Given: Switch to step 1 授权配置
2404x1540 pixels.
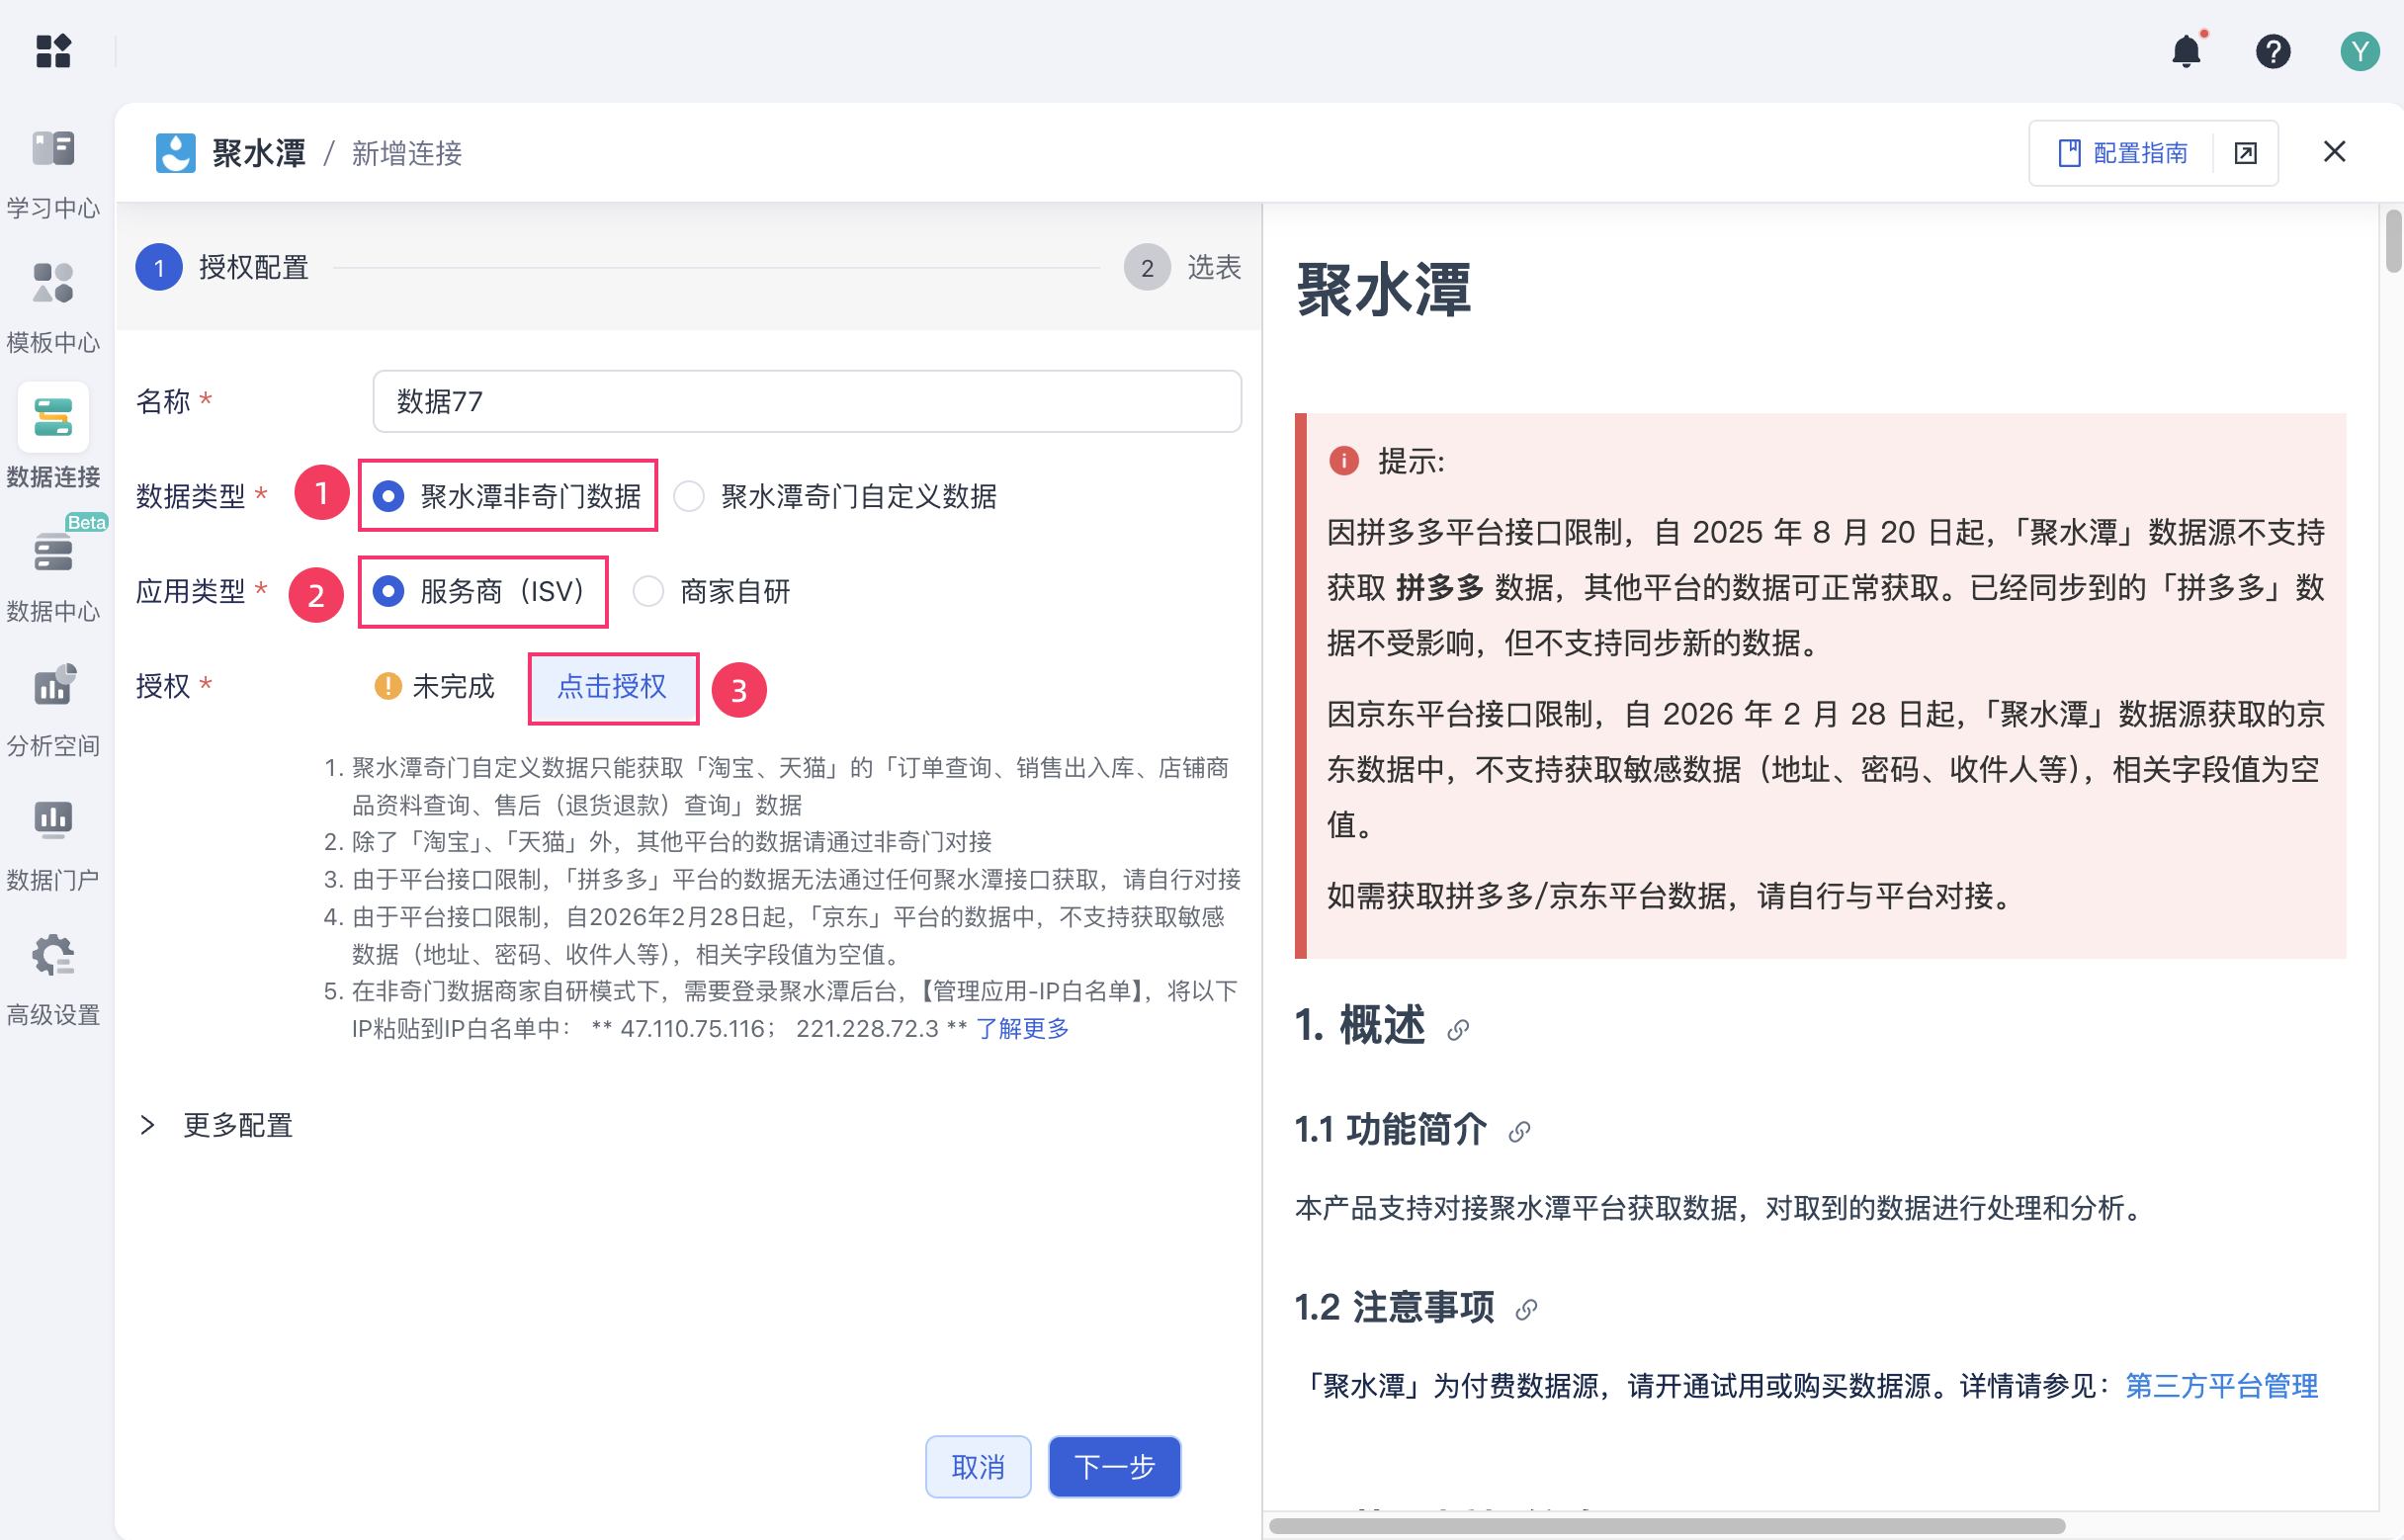Looking at the screenshot, I should coord(222,268).
